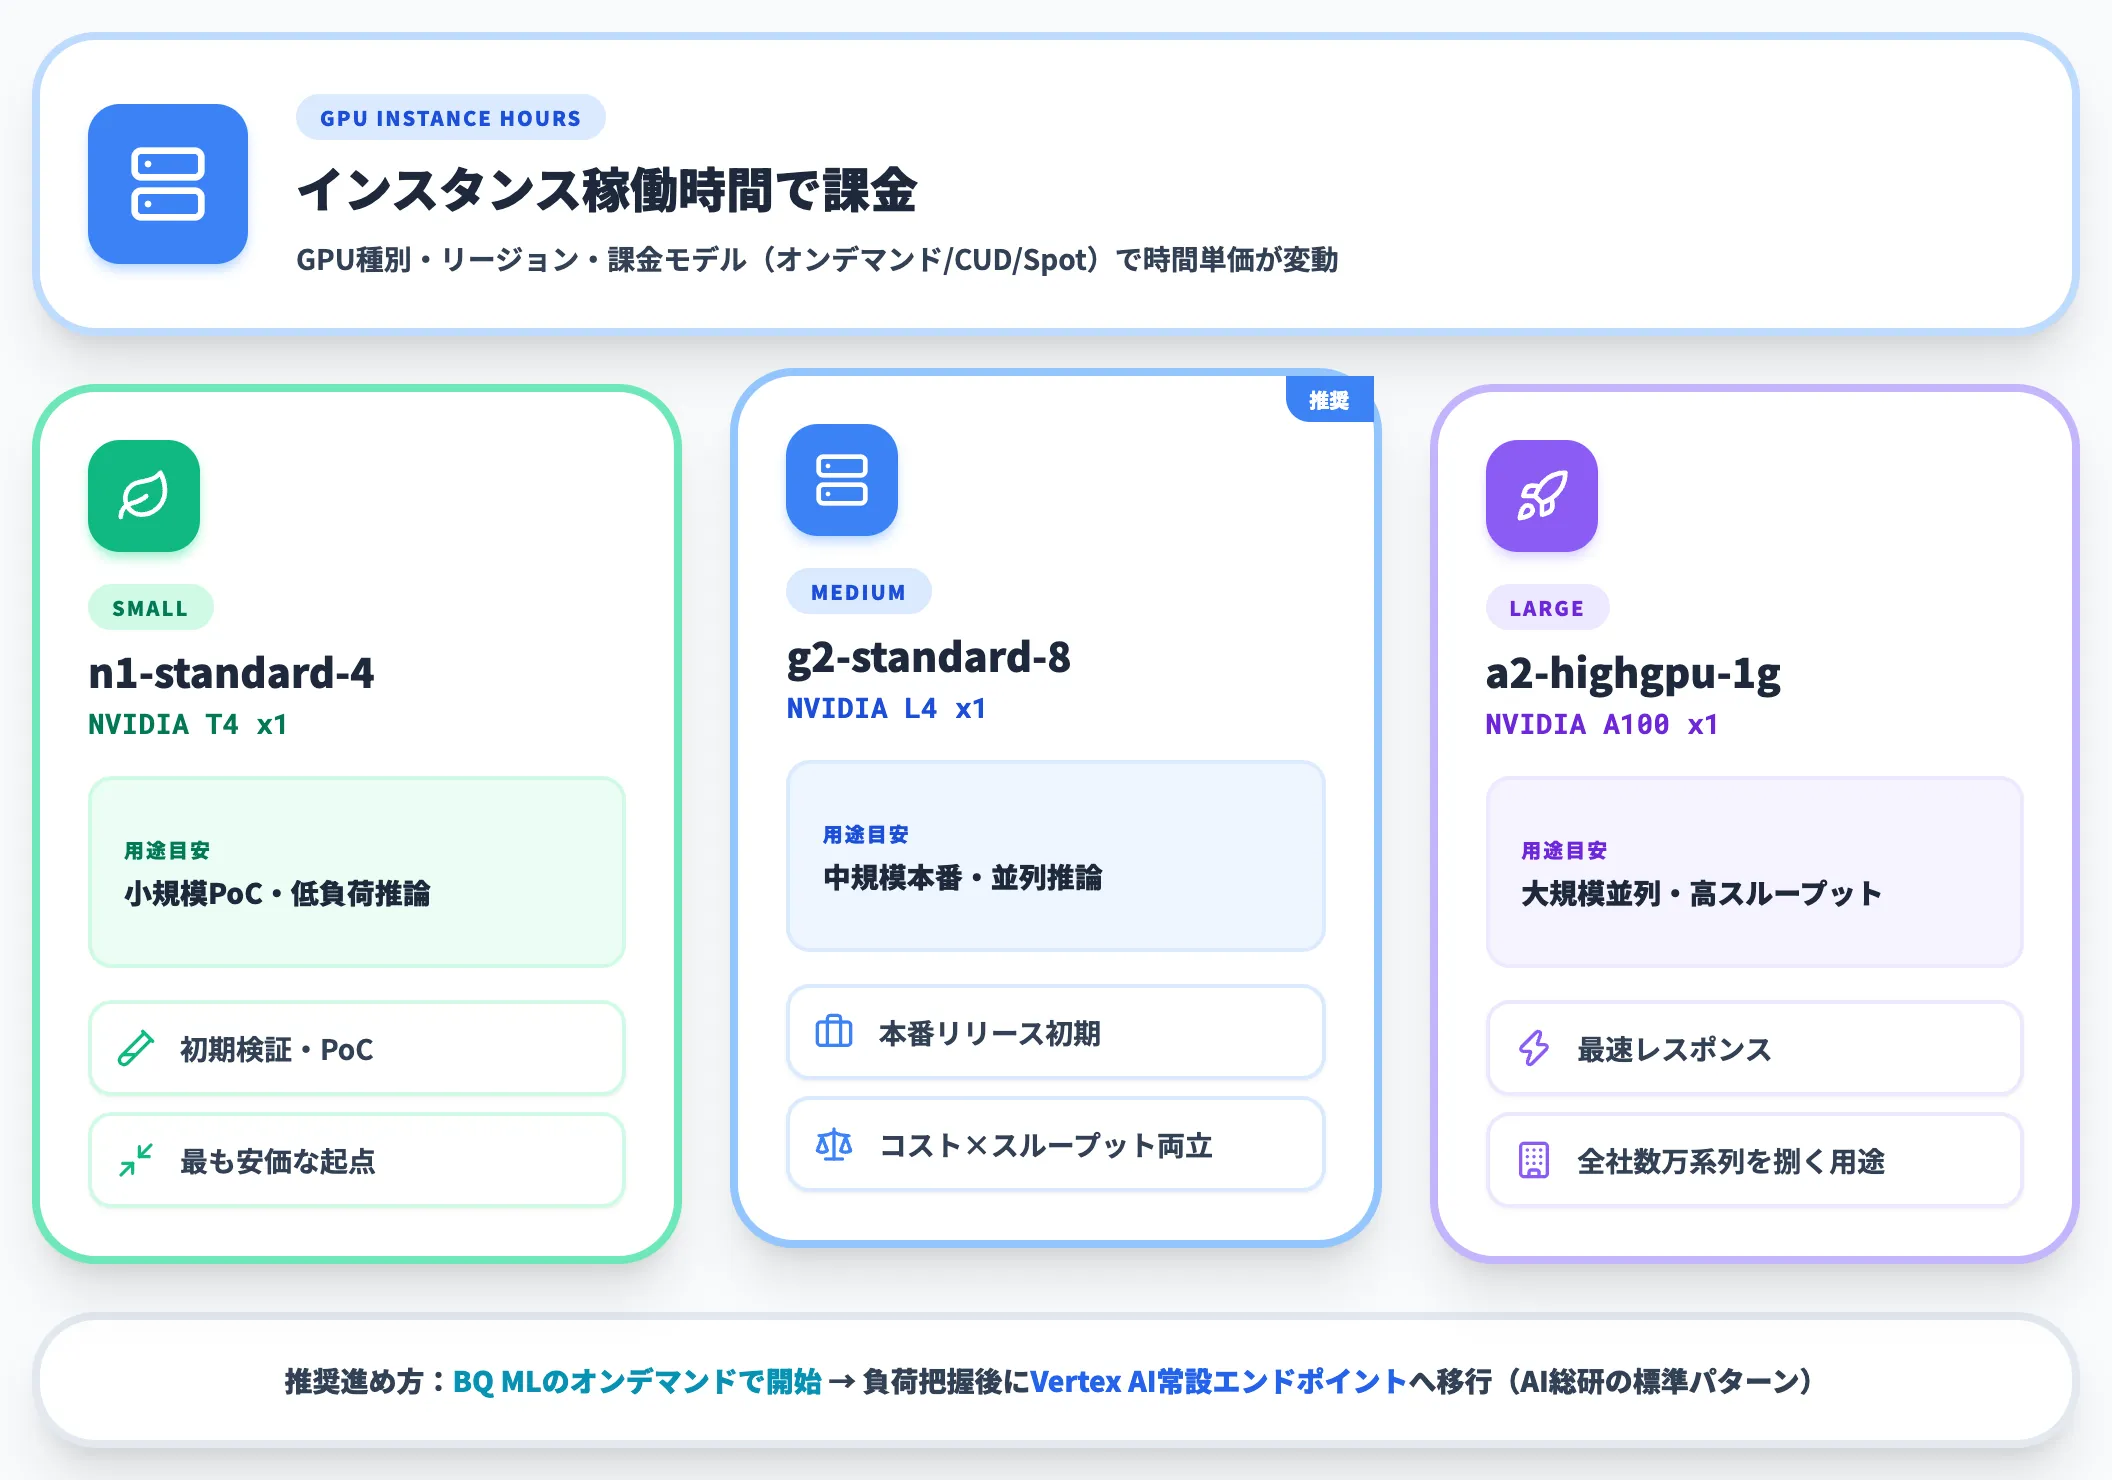Click the blue server icon in the header
The height and width of the screenshot is (1480, 2112).
click(x=168, y=184)
